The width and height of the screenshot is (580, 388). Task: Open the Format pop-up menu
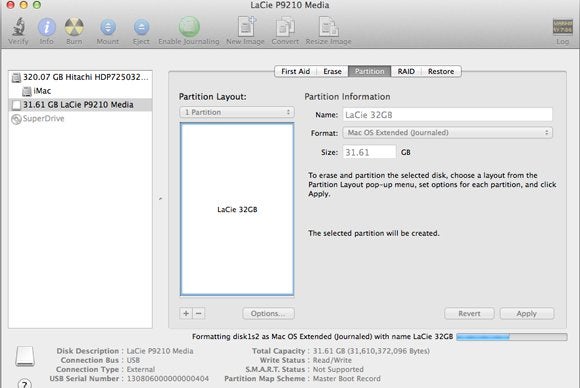click(448, 132)
